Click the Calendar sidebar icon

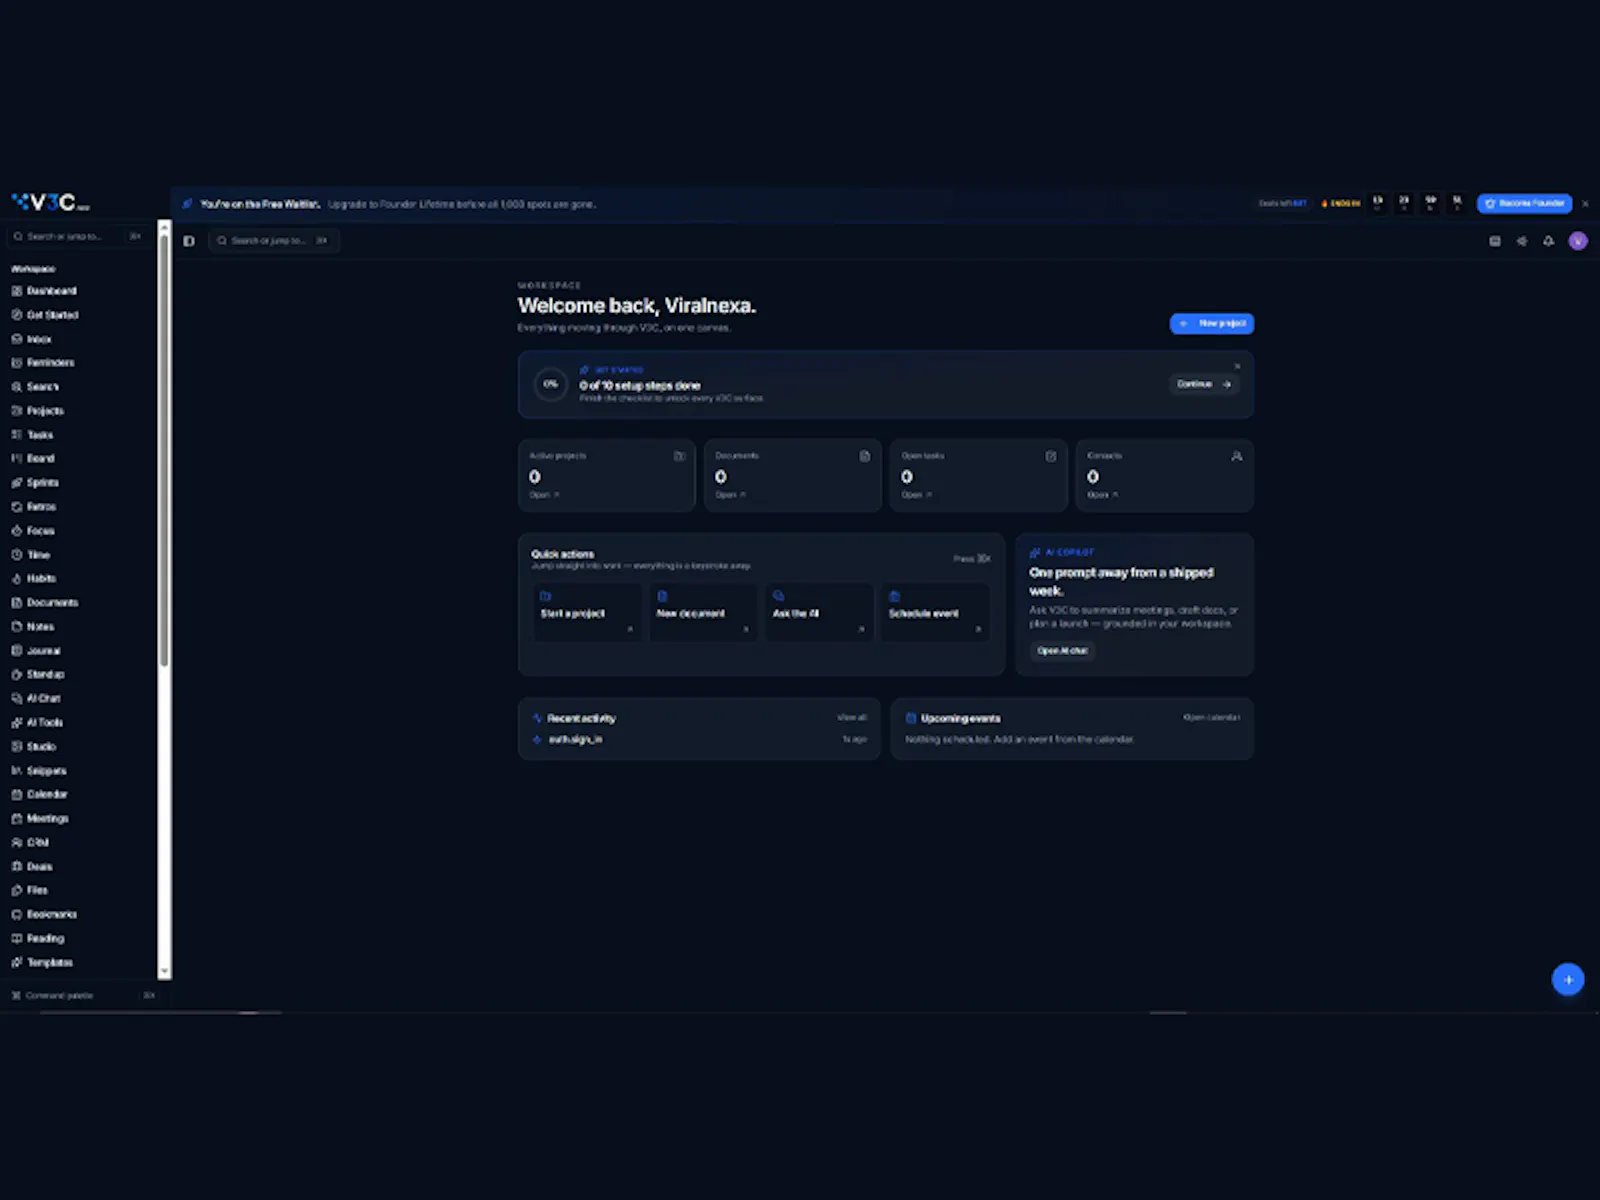point(16,795)
